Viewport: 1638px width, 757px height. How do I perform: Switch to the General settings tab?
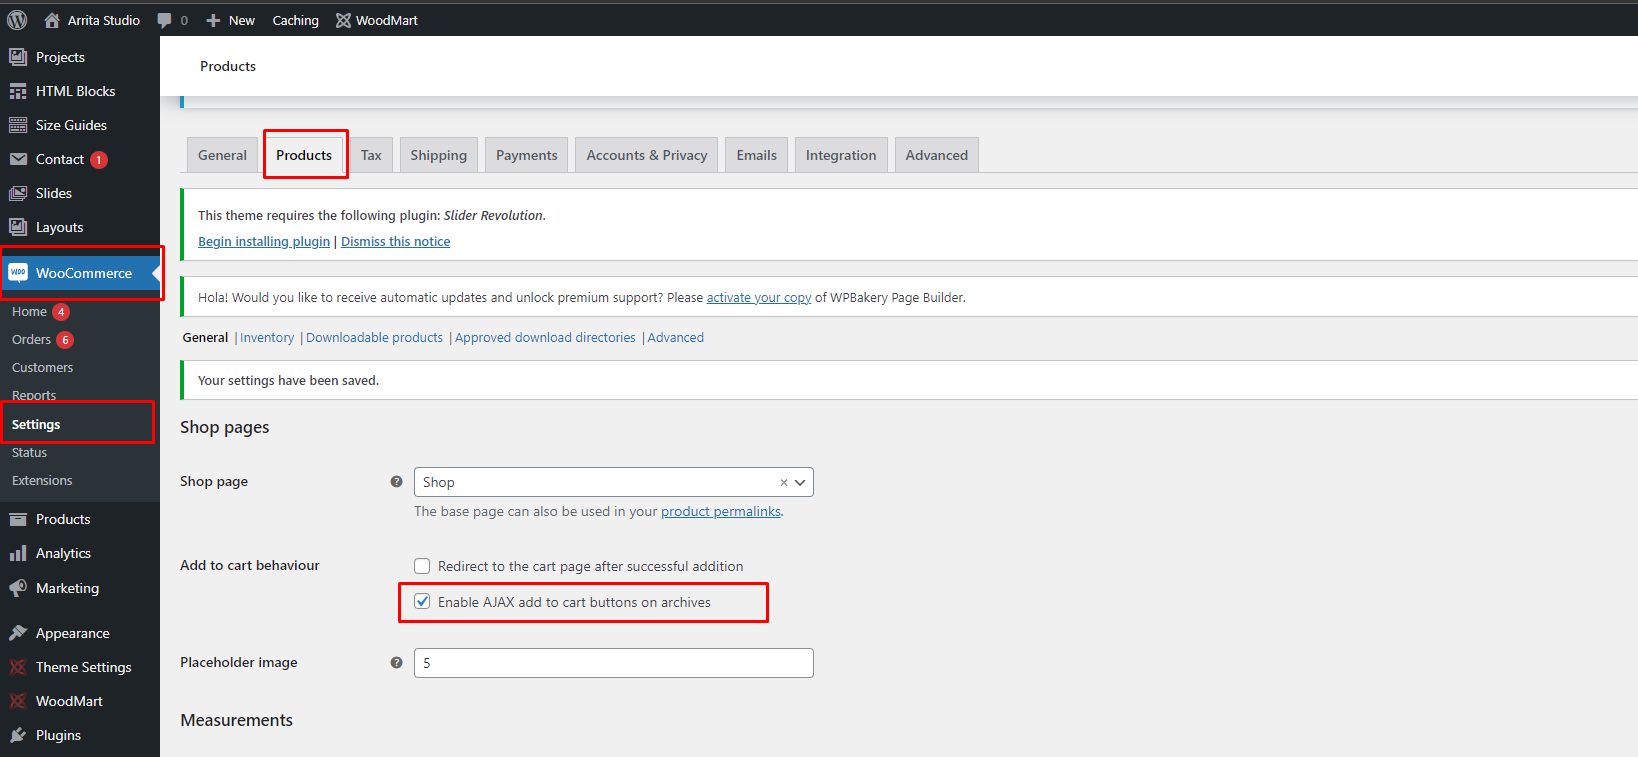[222, 155]
